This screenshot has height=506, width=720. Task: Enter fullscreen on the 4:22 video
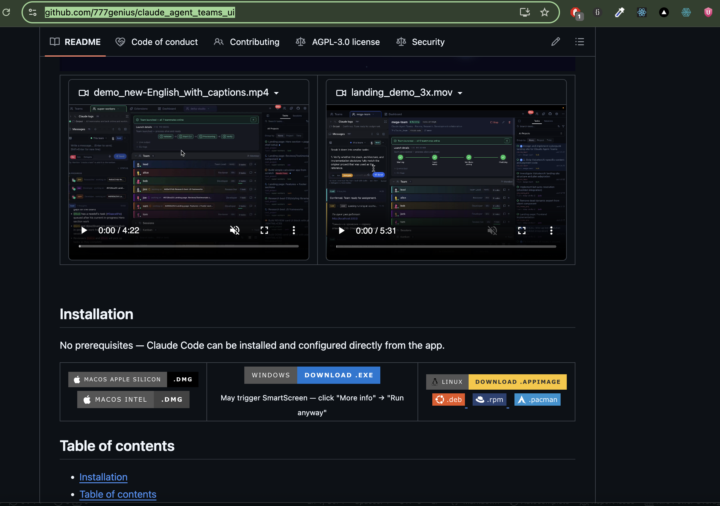click(264, 231)
